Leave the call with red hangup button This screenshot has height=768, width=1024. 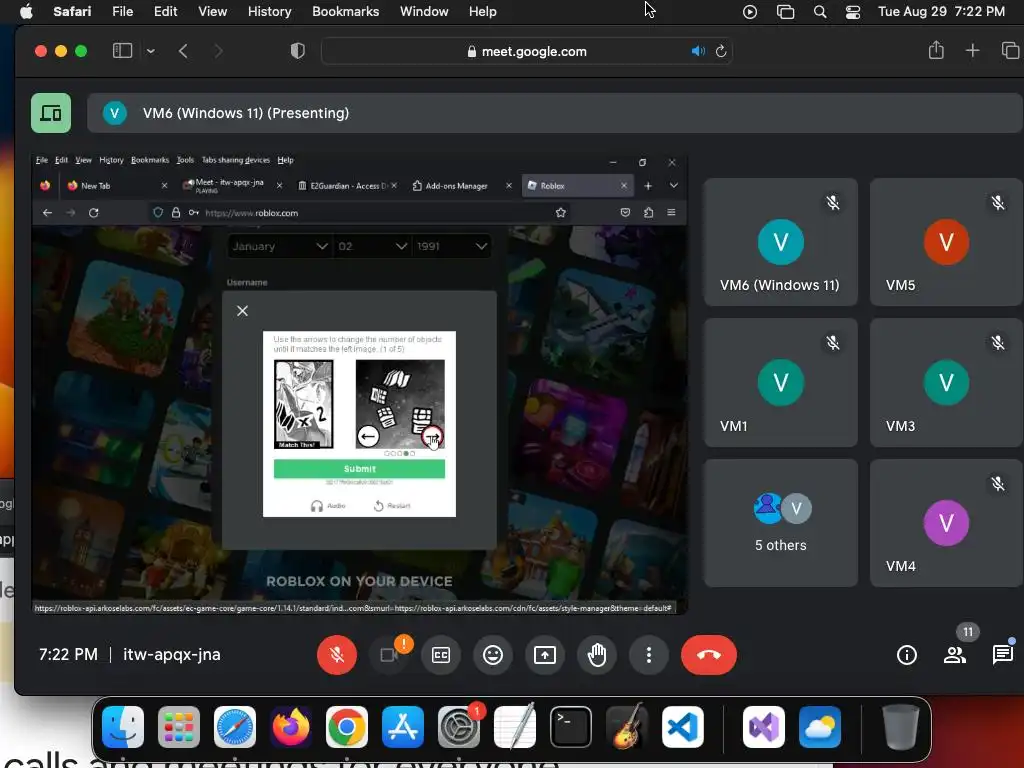click(709, 654)
